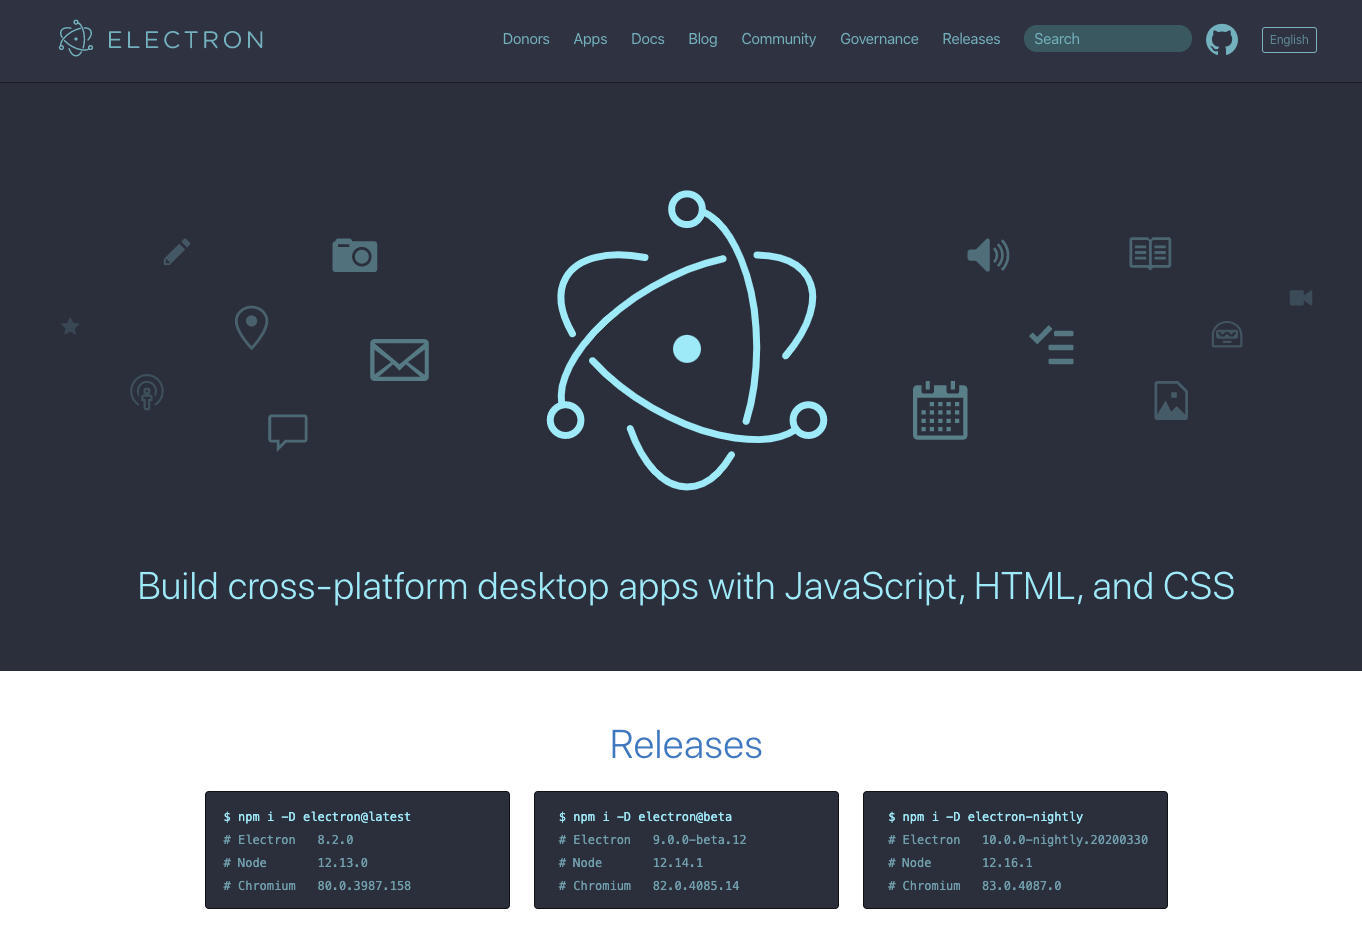Open the GitHub icon in the header
The height and width of the screenshot is (930, 1362).
pyautogui.click(x=1222, y=40)
